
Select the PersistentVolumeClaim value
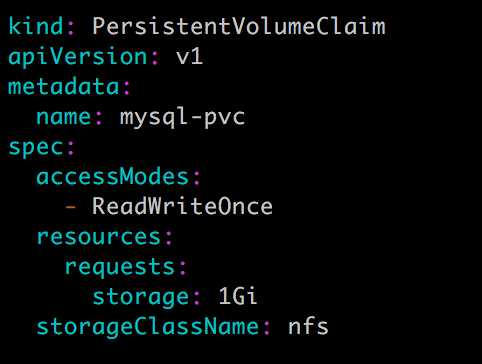(x=239, y=26)
